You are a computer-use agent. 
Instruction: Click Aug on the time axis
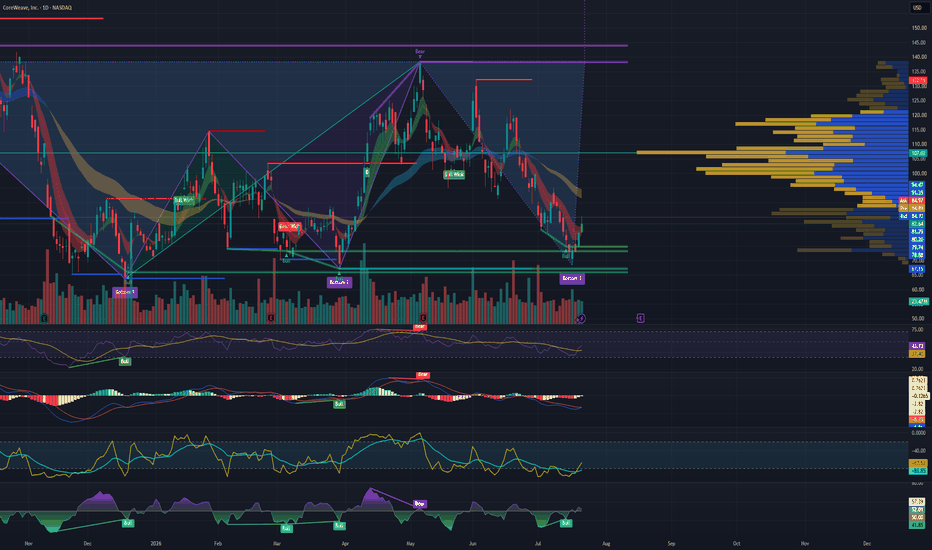tap(606, 543)
